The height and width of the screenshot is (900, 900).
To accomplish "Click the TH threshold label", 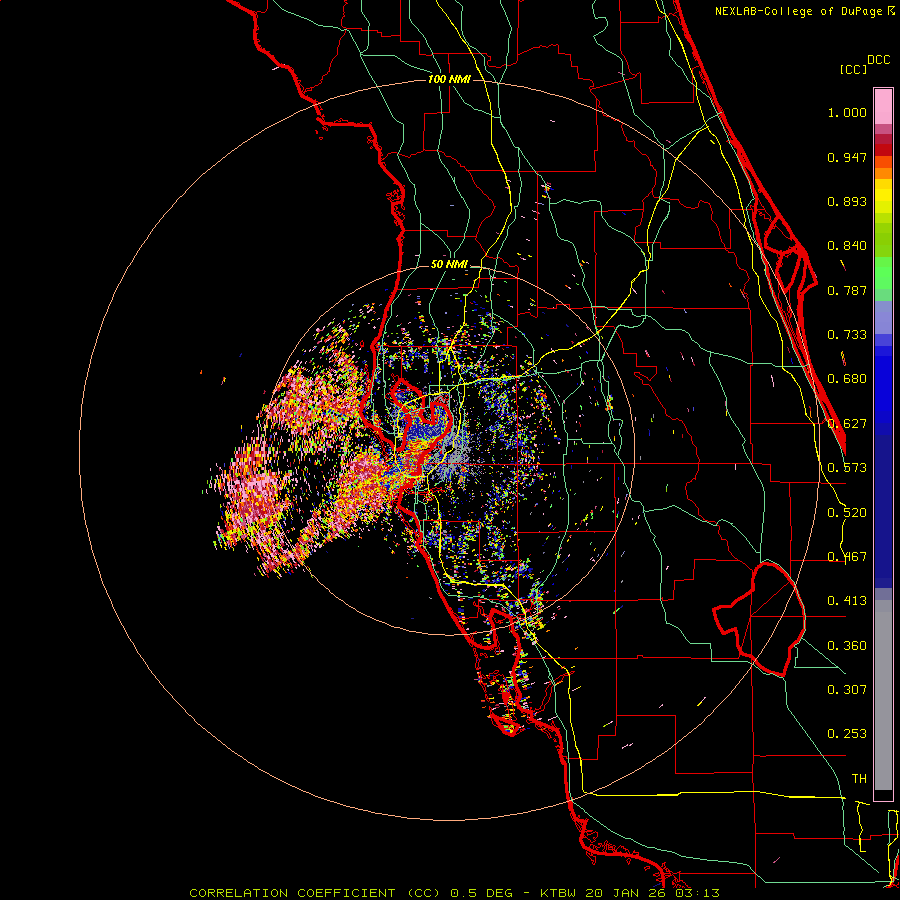I will click(x=859, y=779).
